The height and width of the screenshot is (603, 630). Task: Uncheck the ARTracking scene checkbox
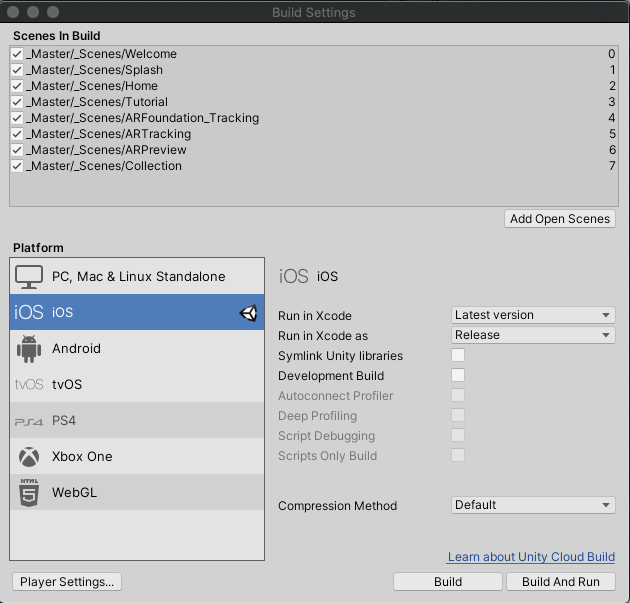click(x=17, y=134)
